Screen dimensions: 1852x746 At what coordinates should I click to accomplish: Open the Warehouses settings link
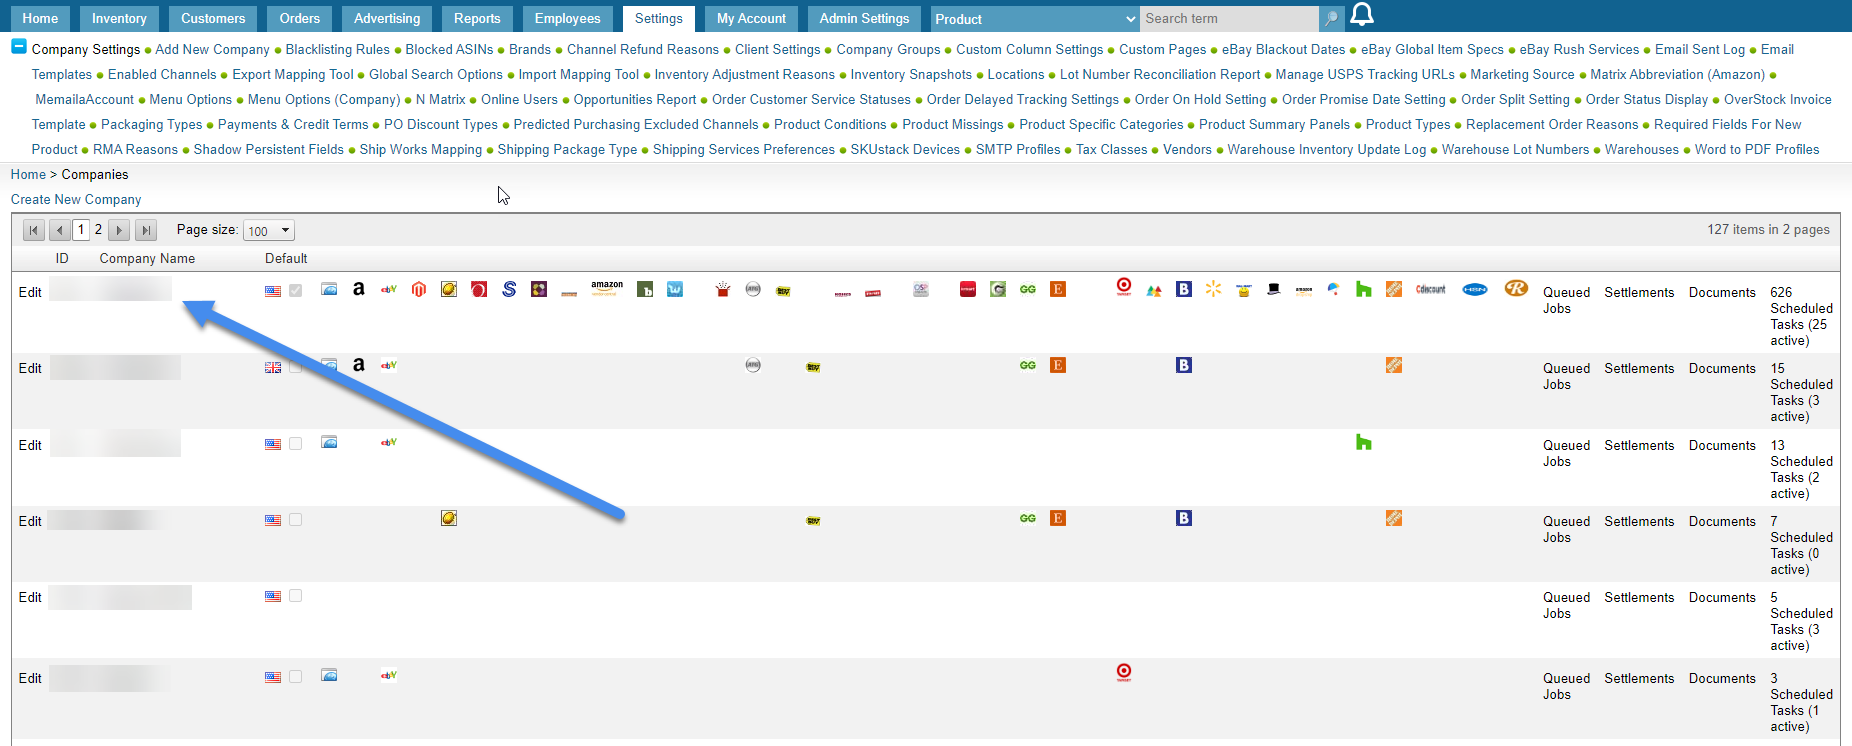click(1642, 149)
